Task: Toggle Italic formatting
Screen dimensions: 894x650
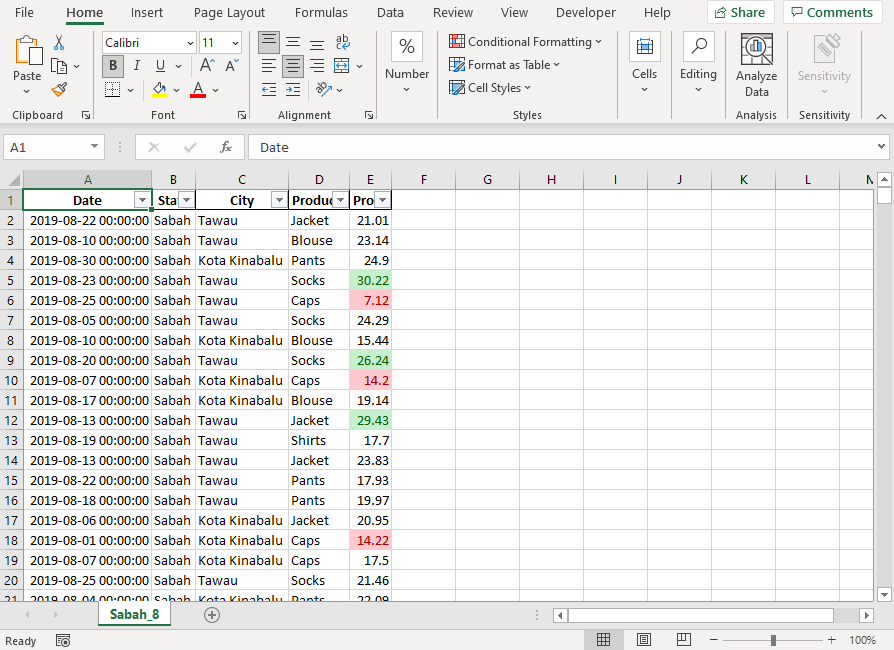Action: [x=136, y=66]
